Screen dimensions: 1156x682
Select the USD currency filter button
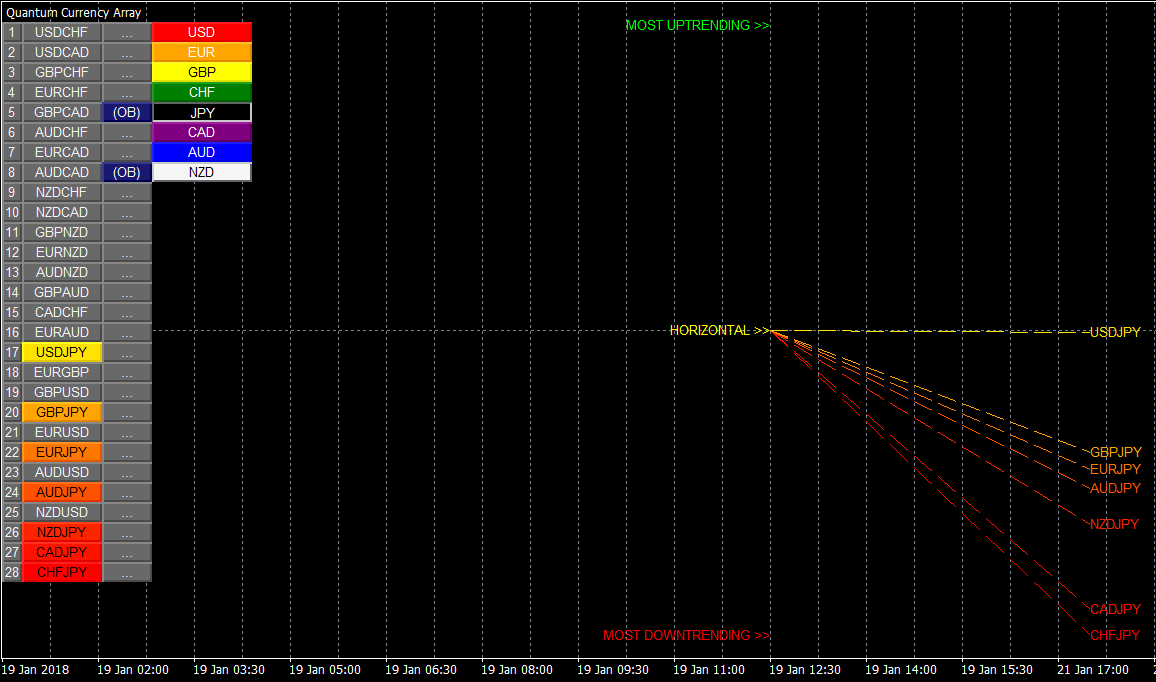click(201, 32)
